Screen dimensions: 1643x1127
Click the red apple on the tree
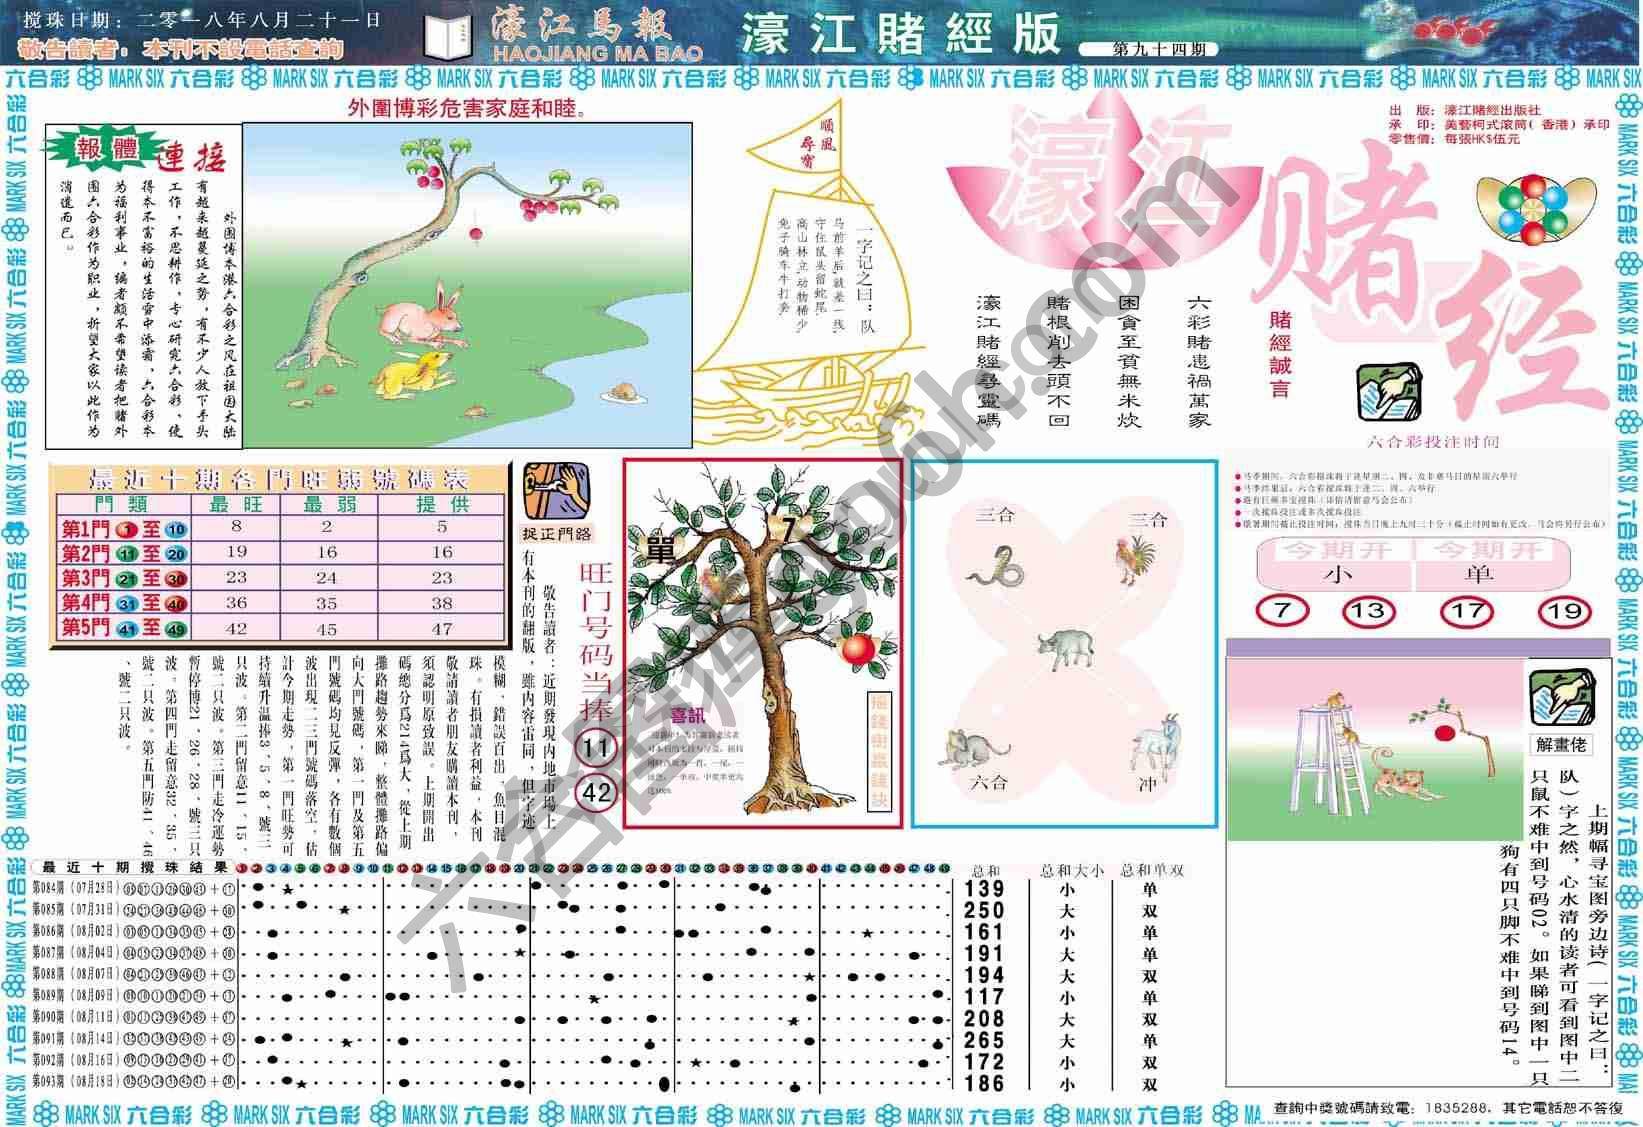coord(858,649)
